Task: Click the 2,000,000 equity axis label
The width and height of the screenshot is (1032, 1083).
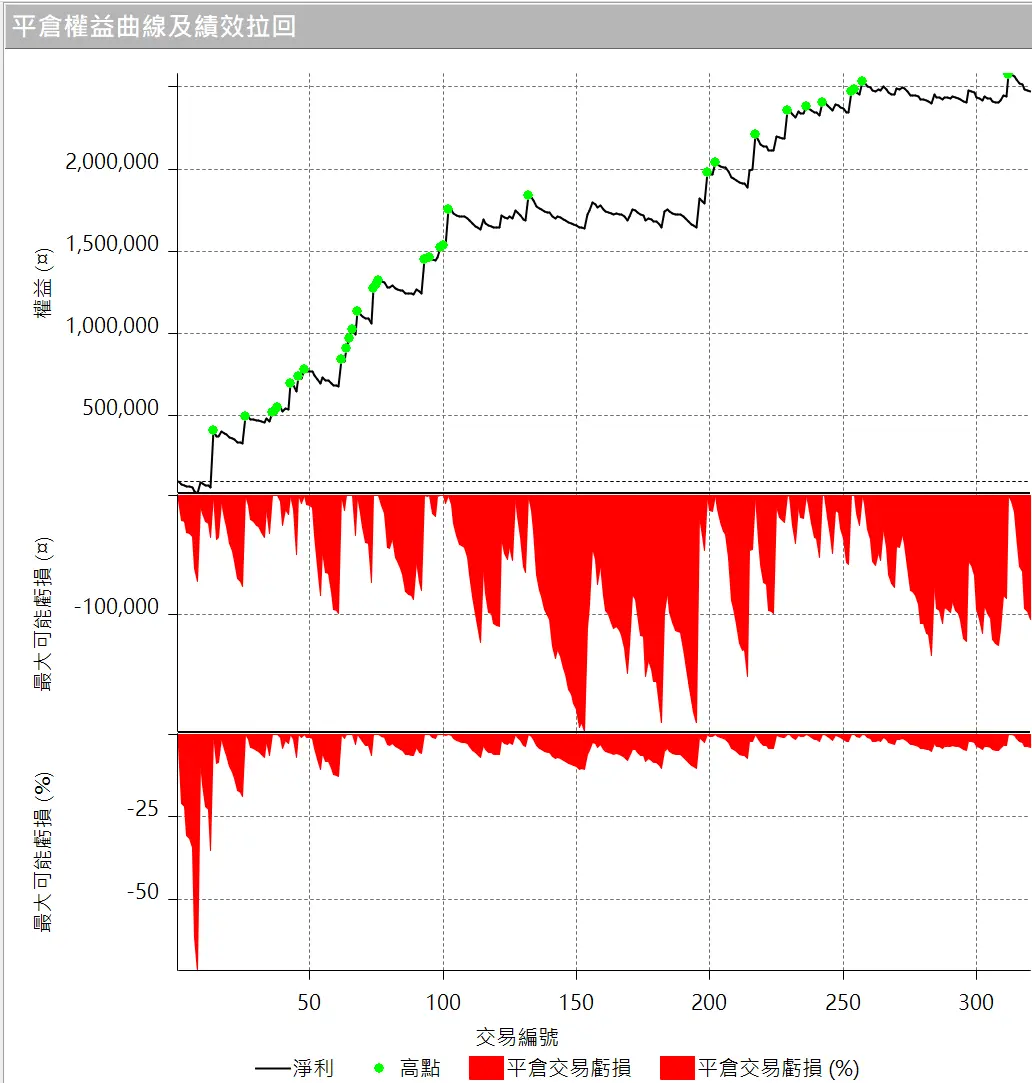Action: coord(112,163)
